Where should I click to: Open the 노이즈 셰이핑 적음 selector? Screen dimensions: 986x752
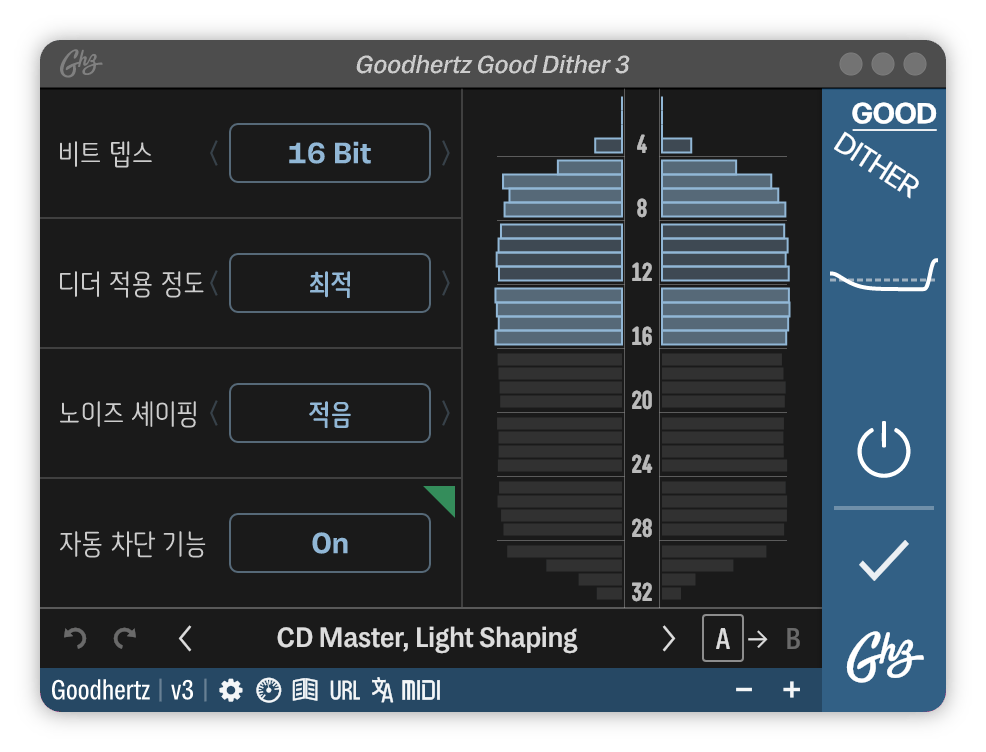[x=329, y=413]
